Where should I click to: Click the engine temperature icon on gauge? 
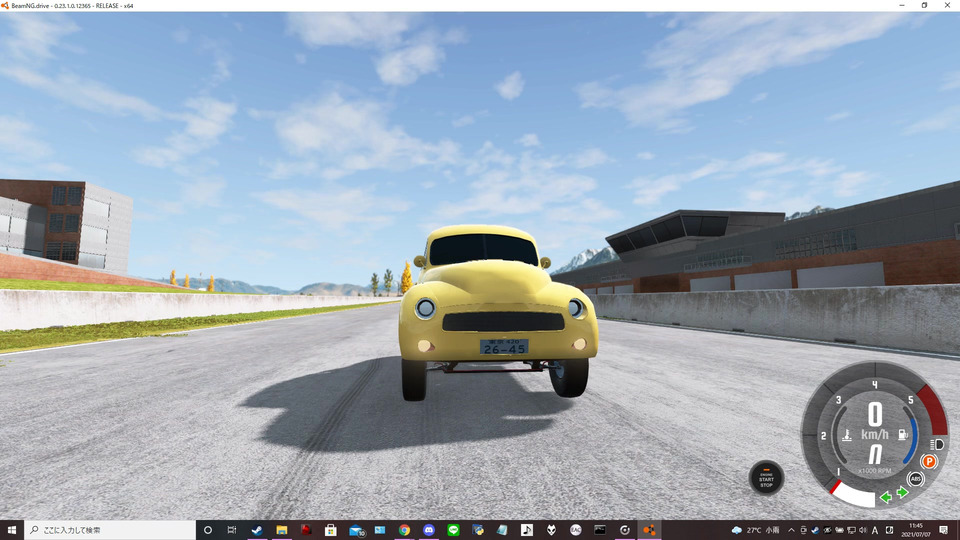click(847, 435)
